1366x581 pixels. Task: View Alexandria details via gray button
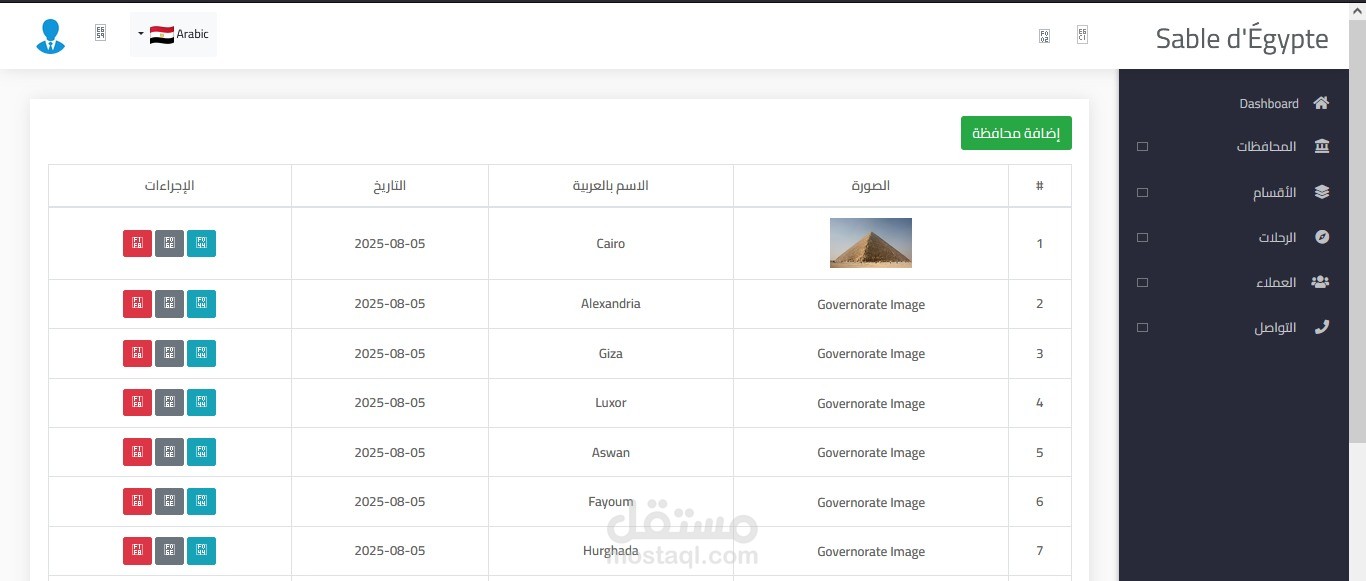click(x=169, y=303)
